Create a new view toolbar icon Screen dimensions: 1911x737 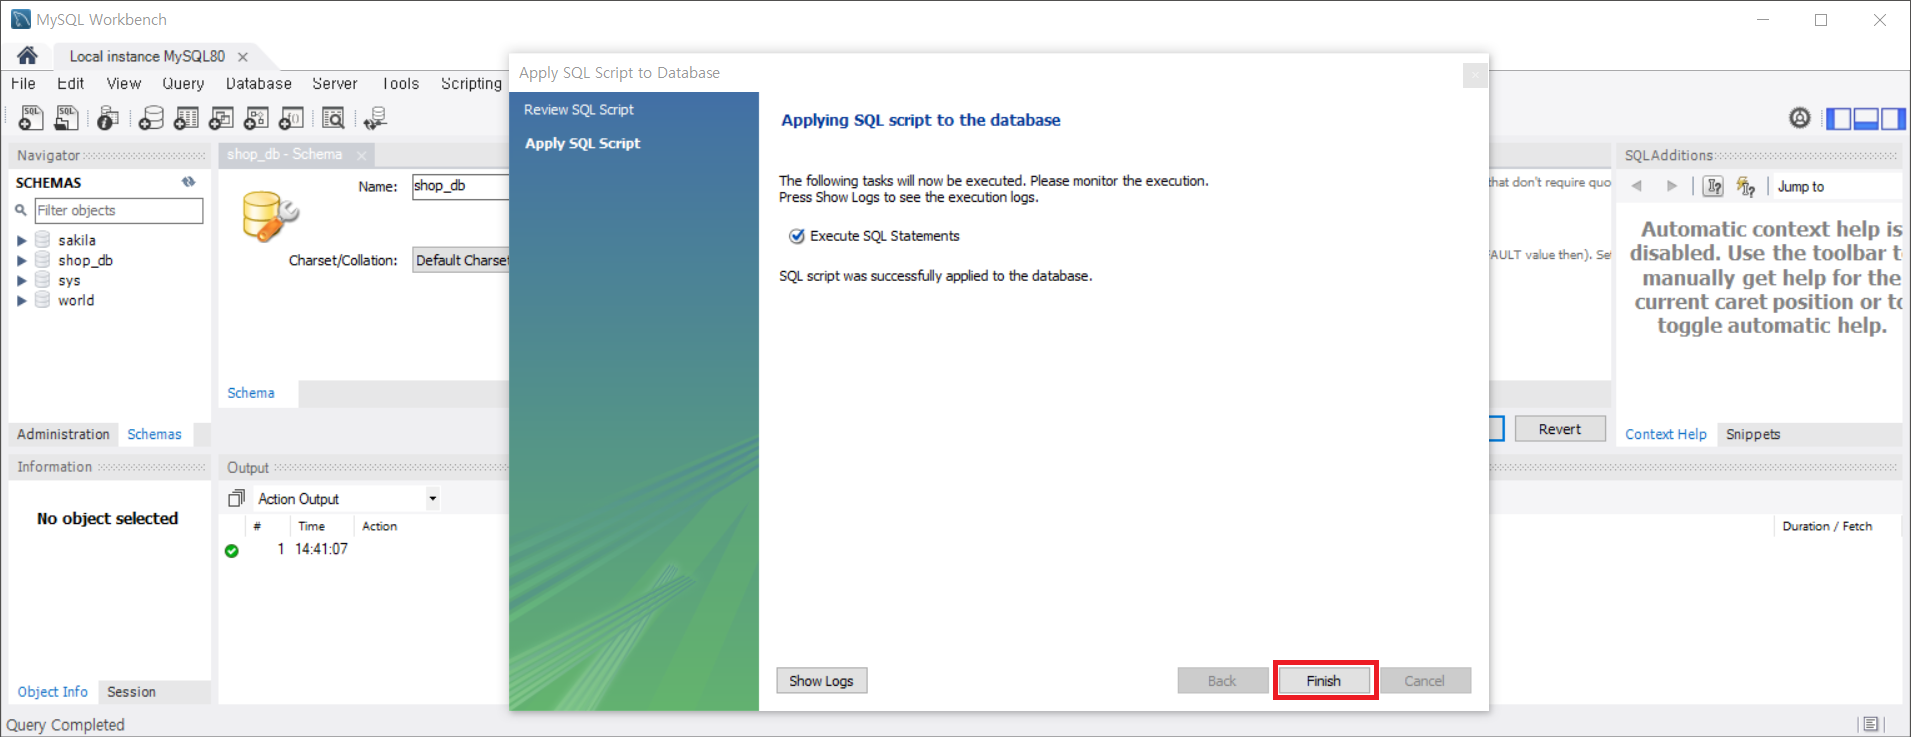[221, 118]
